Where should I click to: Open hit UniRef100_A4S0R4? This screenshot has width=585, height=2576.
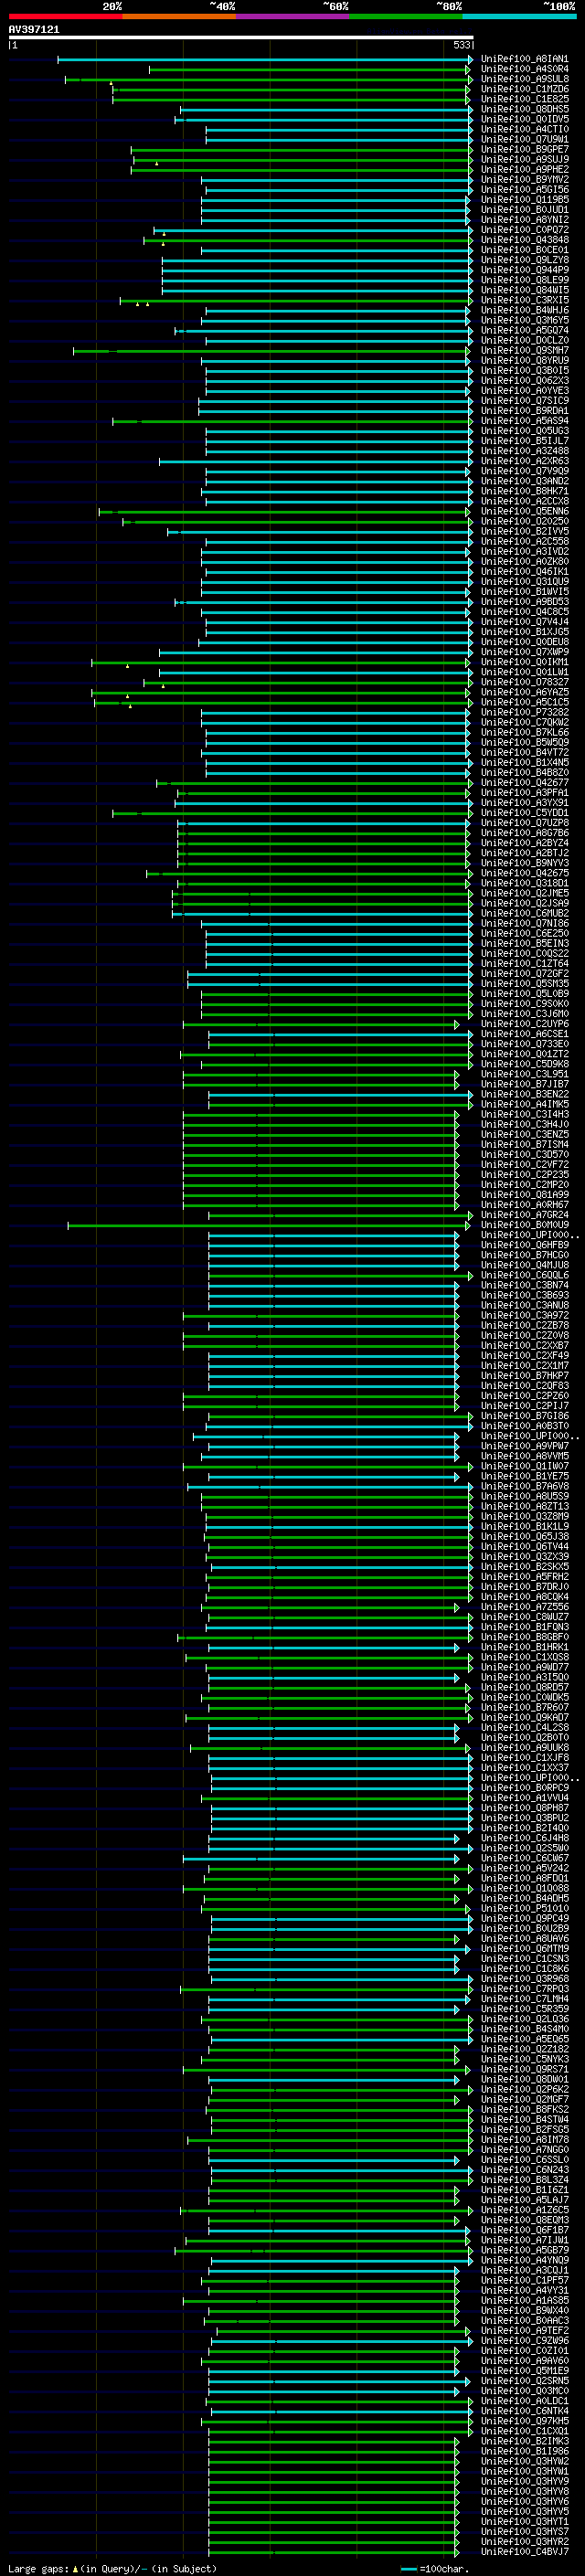[524, 69]
